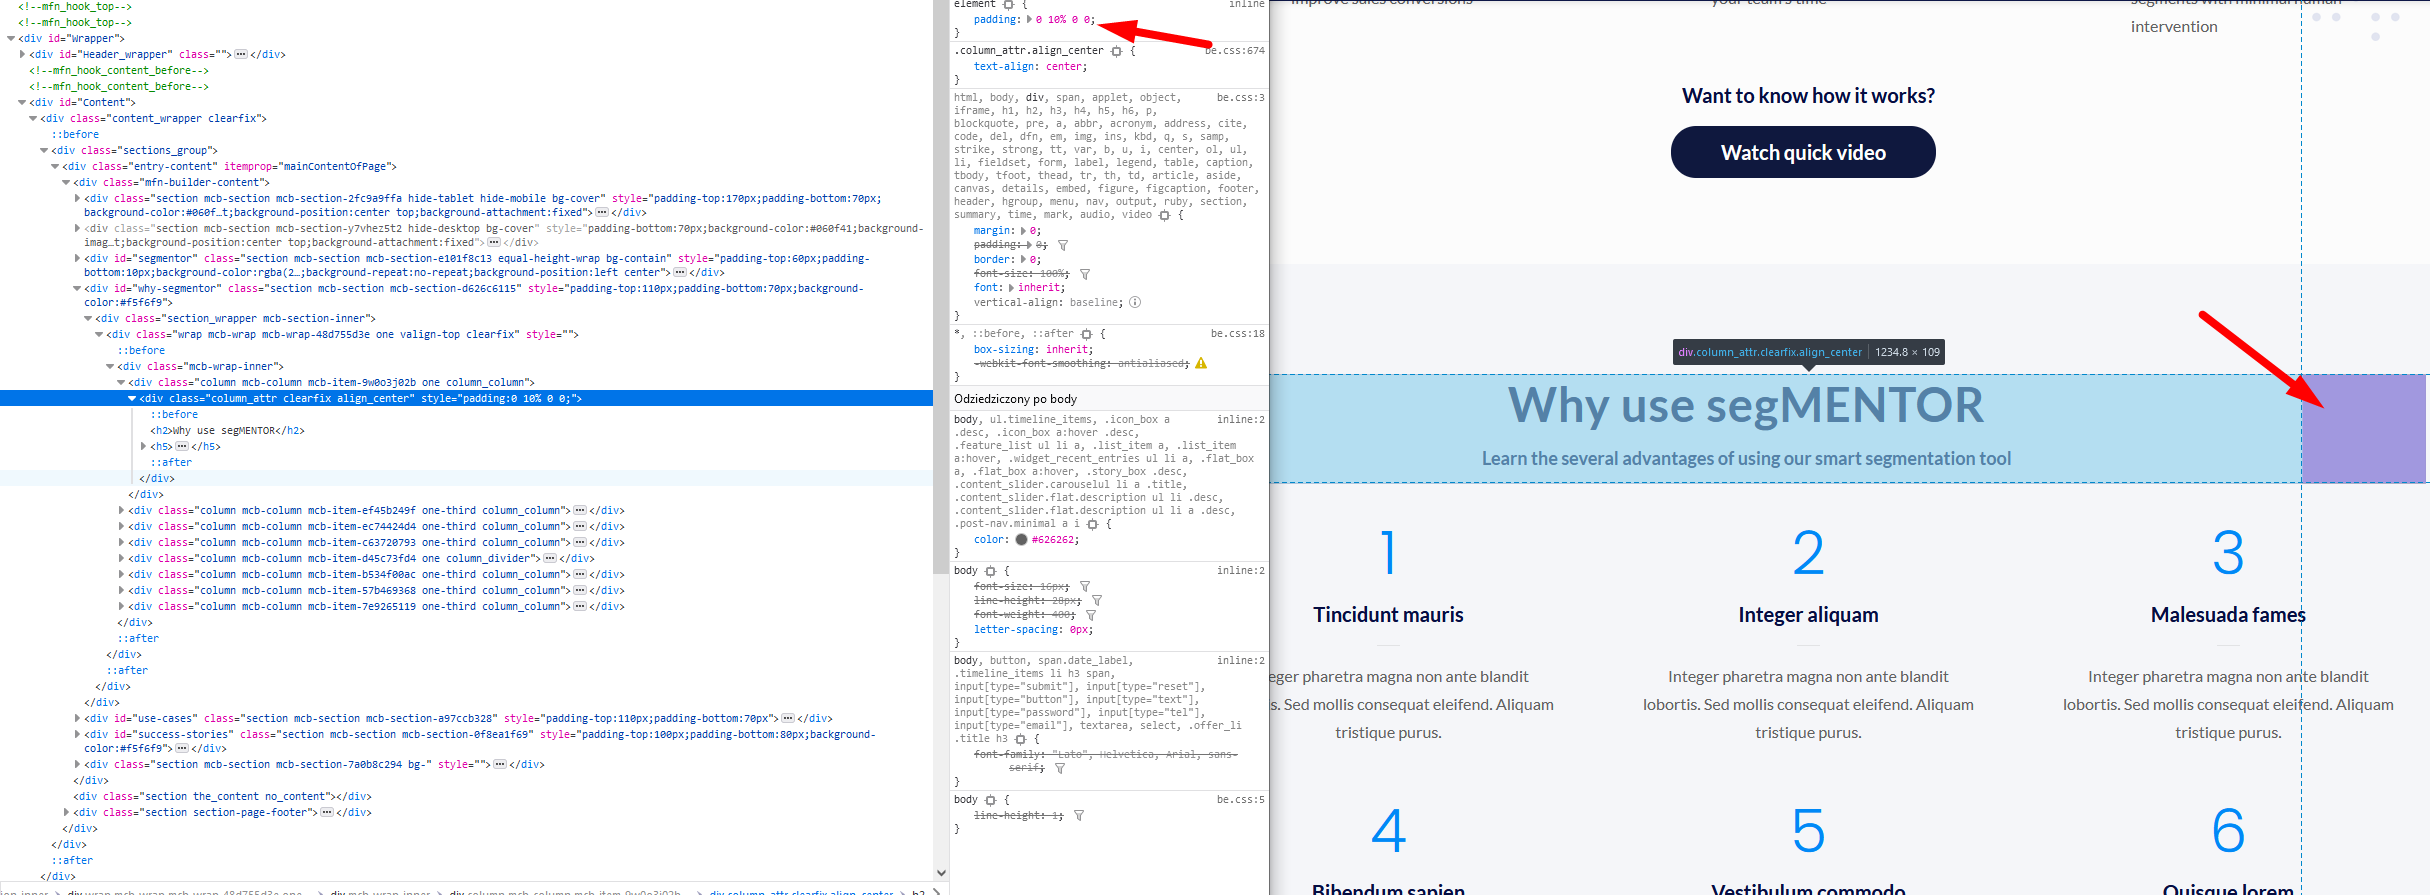Screen dimensions: 2430x895
Task: Expand the h5 node in the markup tree
Action: 144,447
